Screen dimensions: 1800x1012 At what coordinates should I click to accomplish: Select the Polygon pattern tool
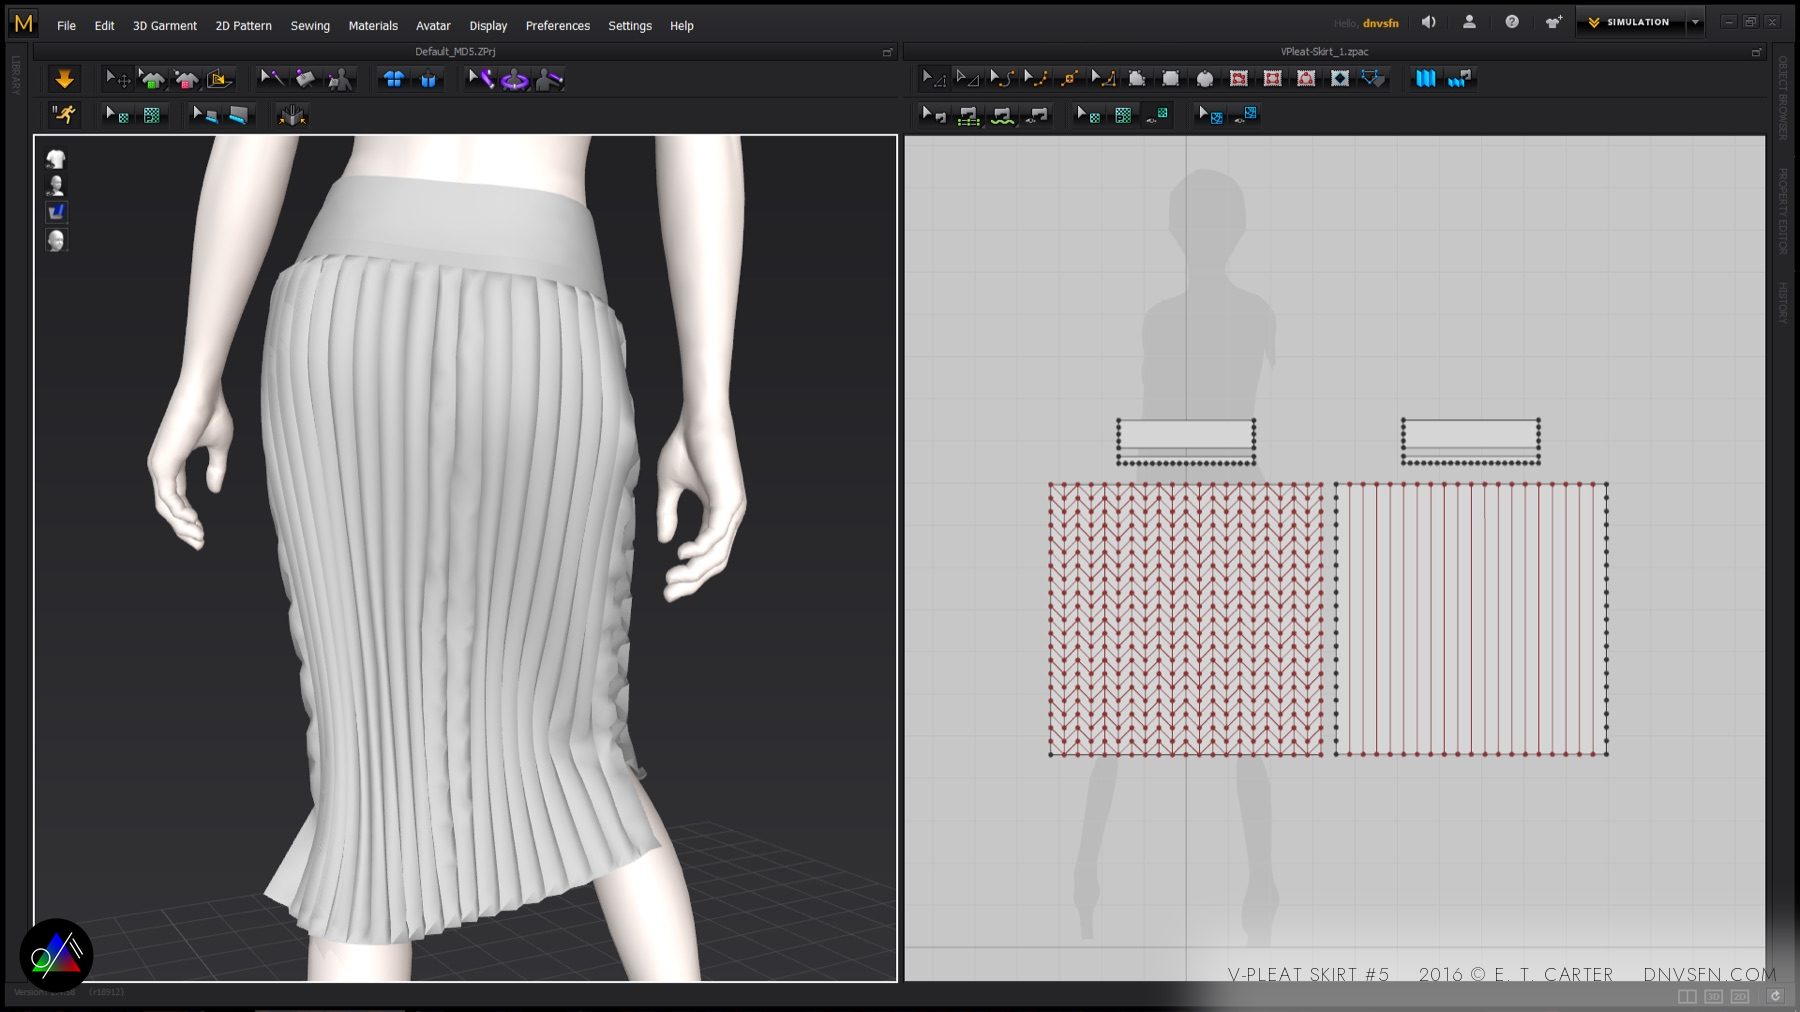pyautogui.click(x=1137, y=78)
